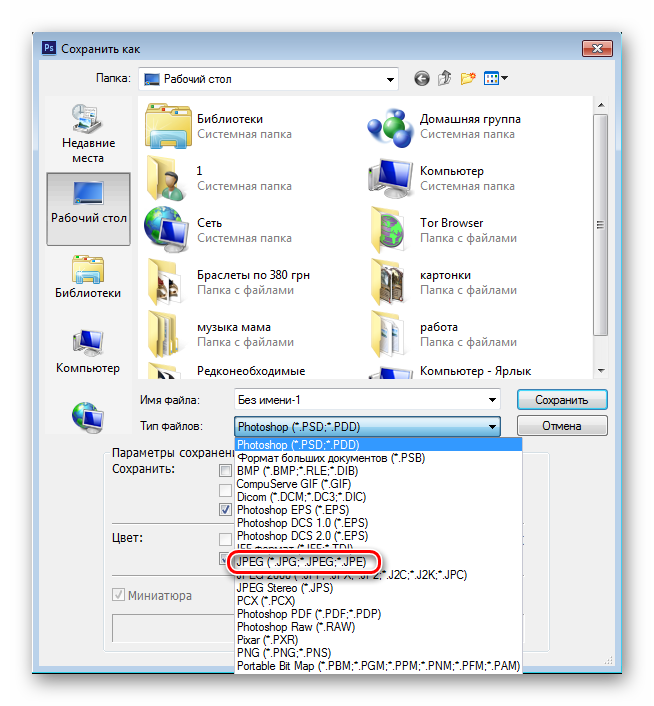Click the file list scrollbar thumb
This screenshot has height=706, width=654.
(600, 225)
